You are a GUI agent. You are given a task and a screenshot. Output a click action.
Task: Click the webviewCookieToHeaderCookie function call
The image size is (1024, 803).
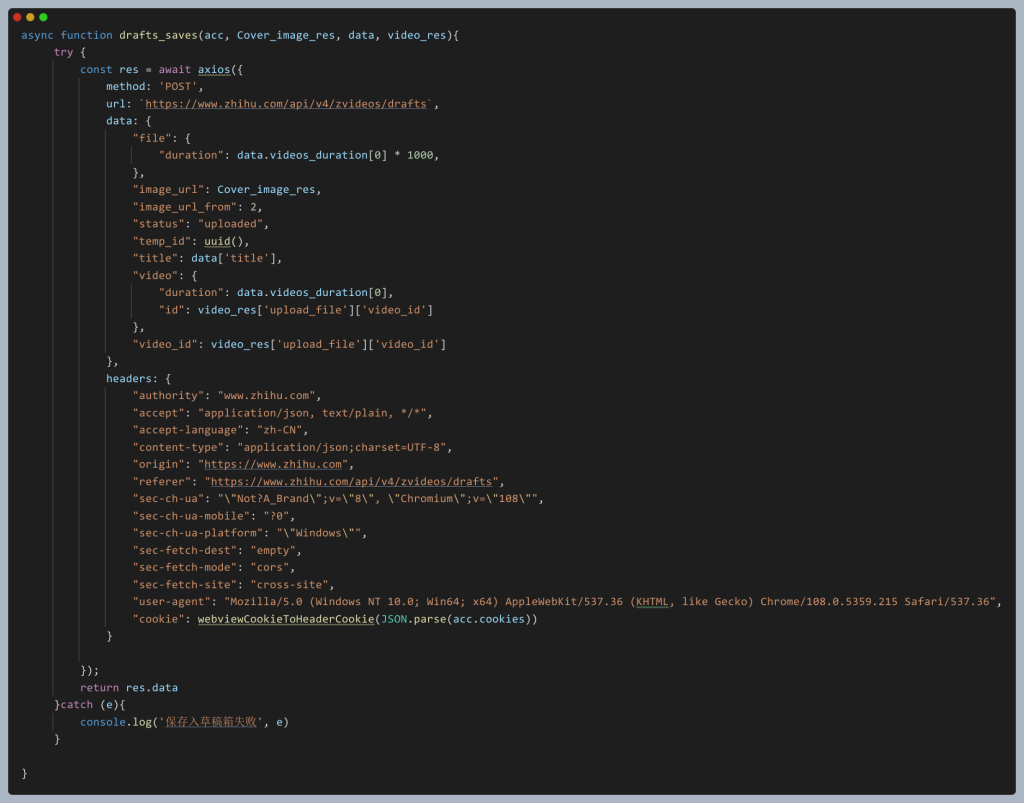(286, 620)
